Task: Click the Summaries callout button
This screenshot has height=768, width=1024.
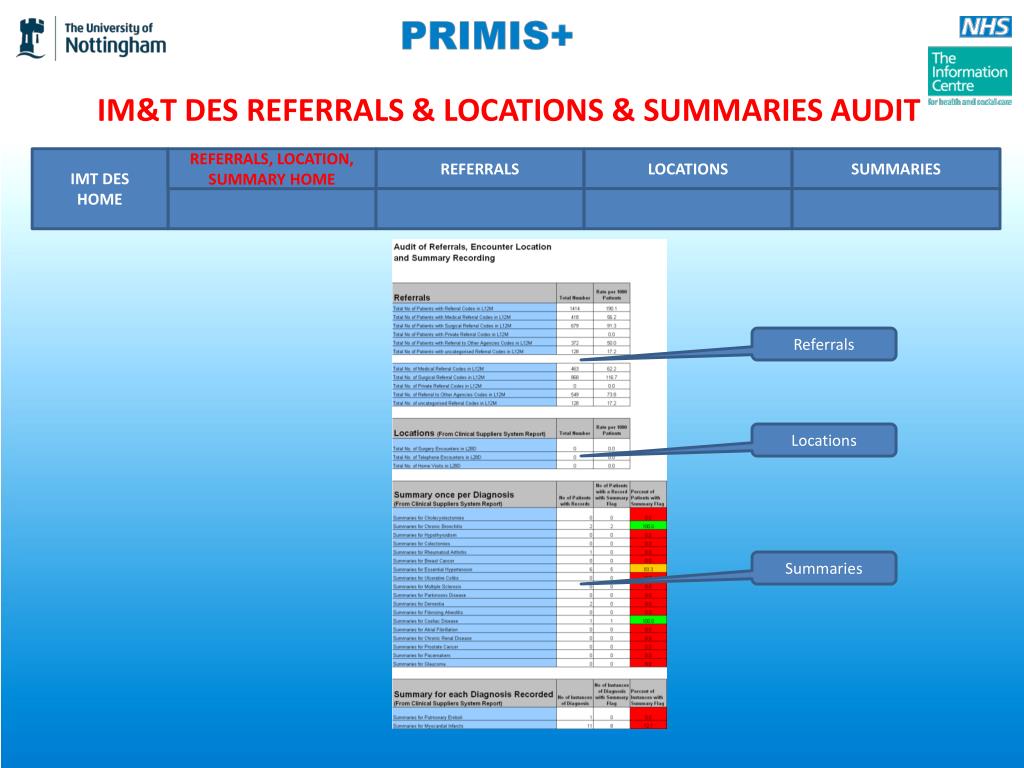Action: [x=824, y=568]
